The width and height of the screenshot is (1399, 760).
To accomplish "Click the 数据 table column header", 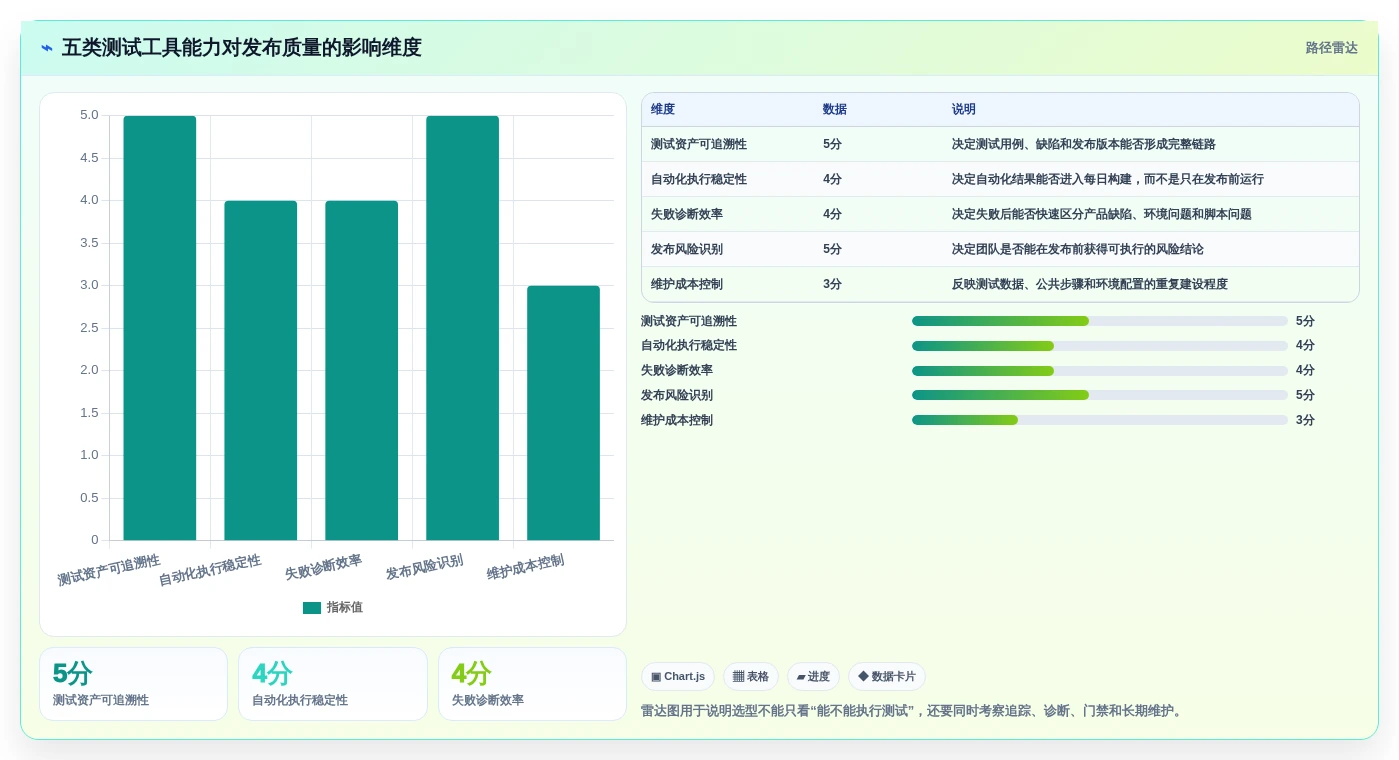I will click(835, 110).
